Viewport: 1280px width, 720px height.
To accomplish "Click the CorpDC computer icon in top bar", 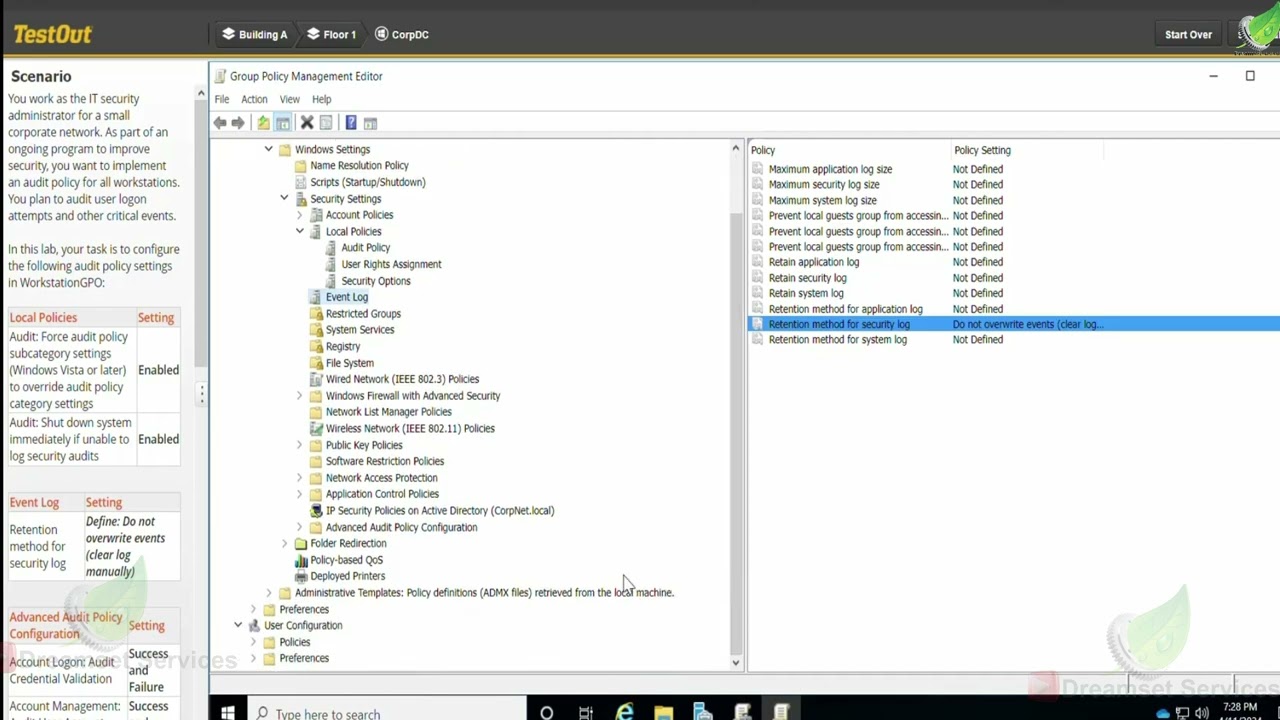I will click(381, 34).
